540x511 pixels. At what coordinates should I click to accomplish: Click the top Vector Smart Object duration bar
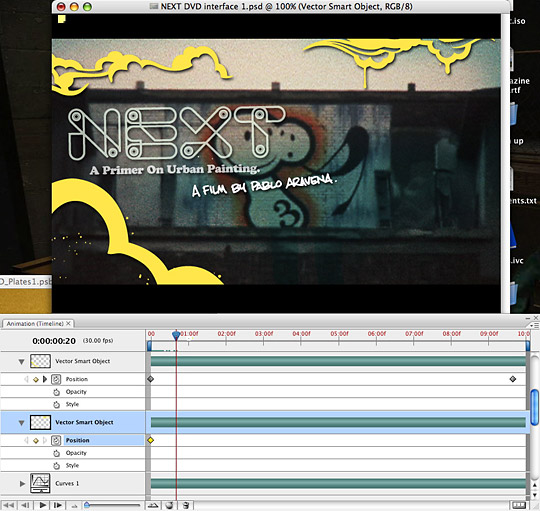coord(338,361)
